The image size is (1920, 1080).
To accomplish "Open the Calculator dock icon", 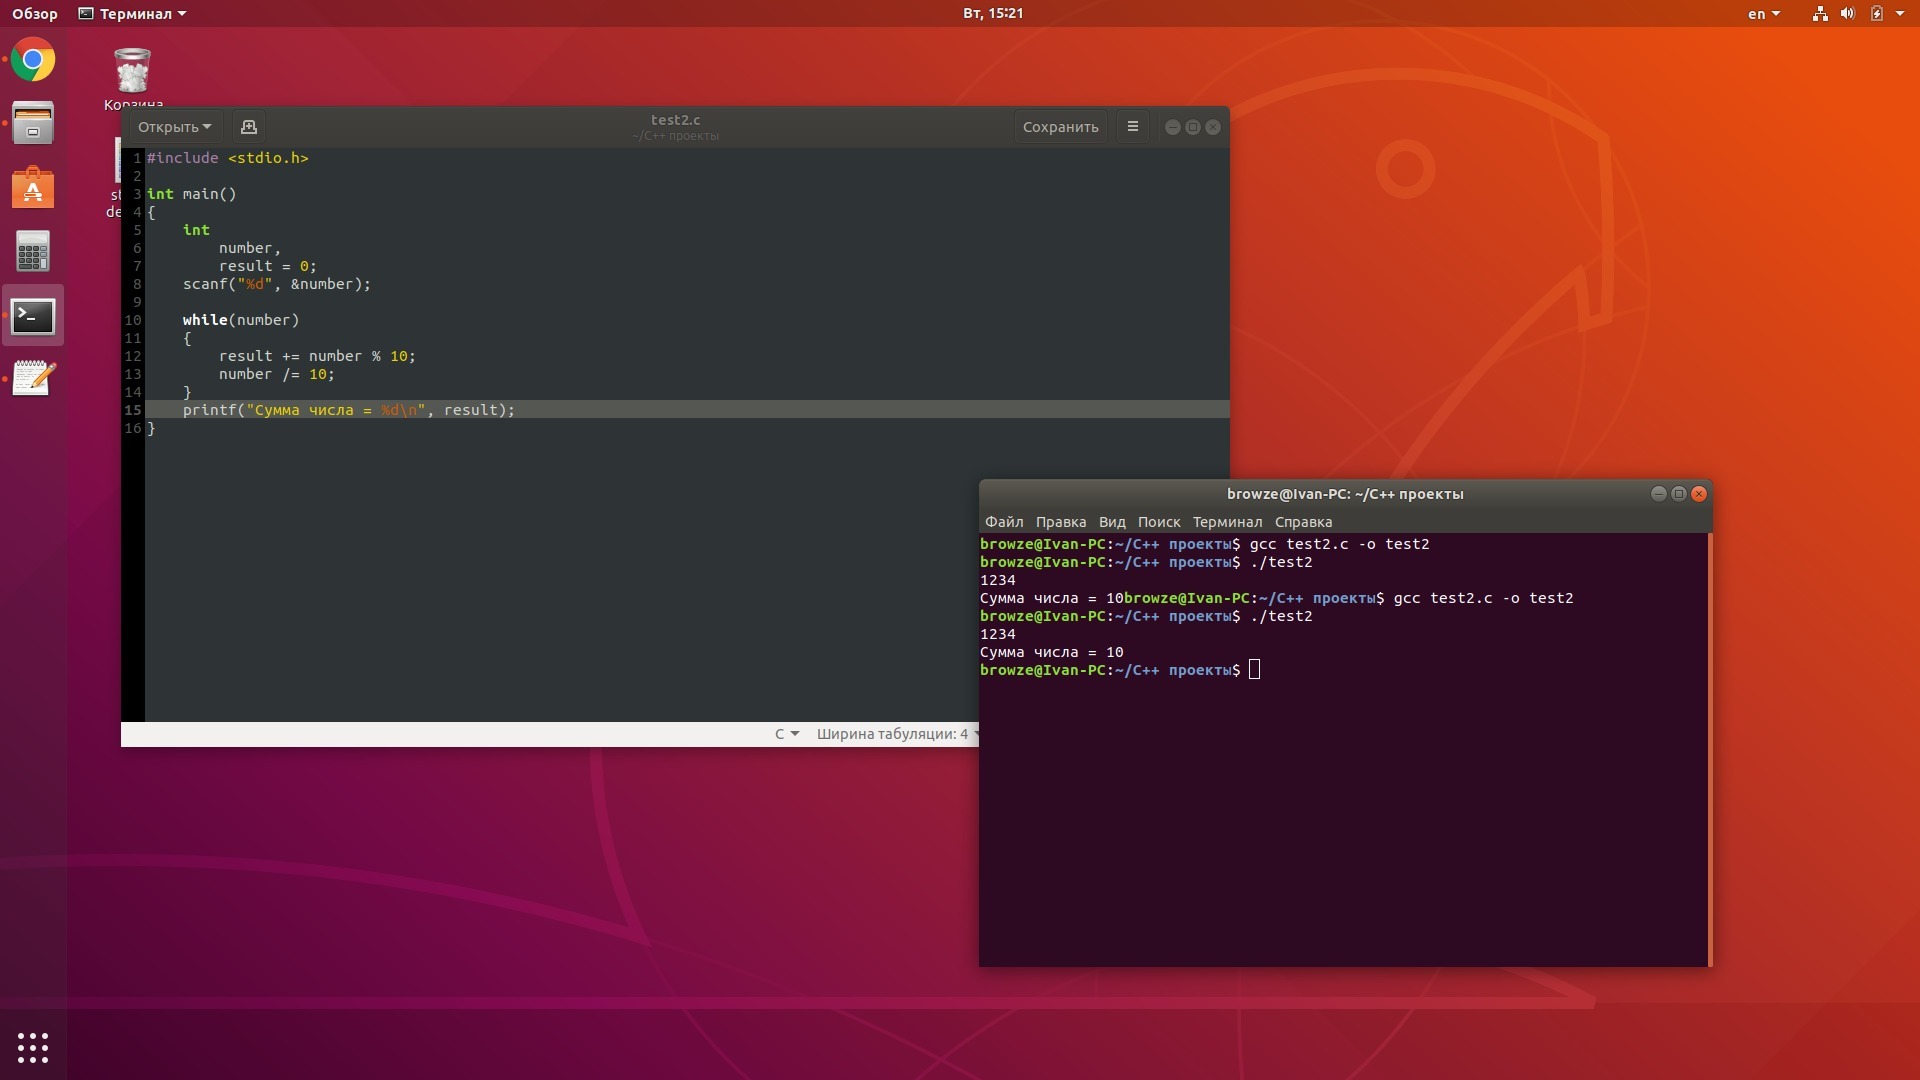I will pos(33,252).
